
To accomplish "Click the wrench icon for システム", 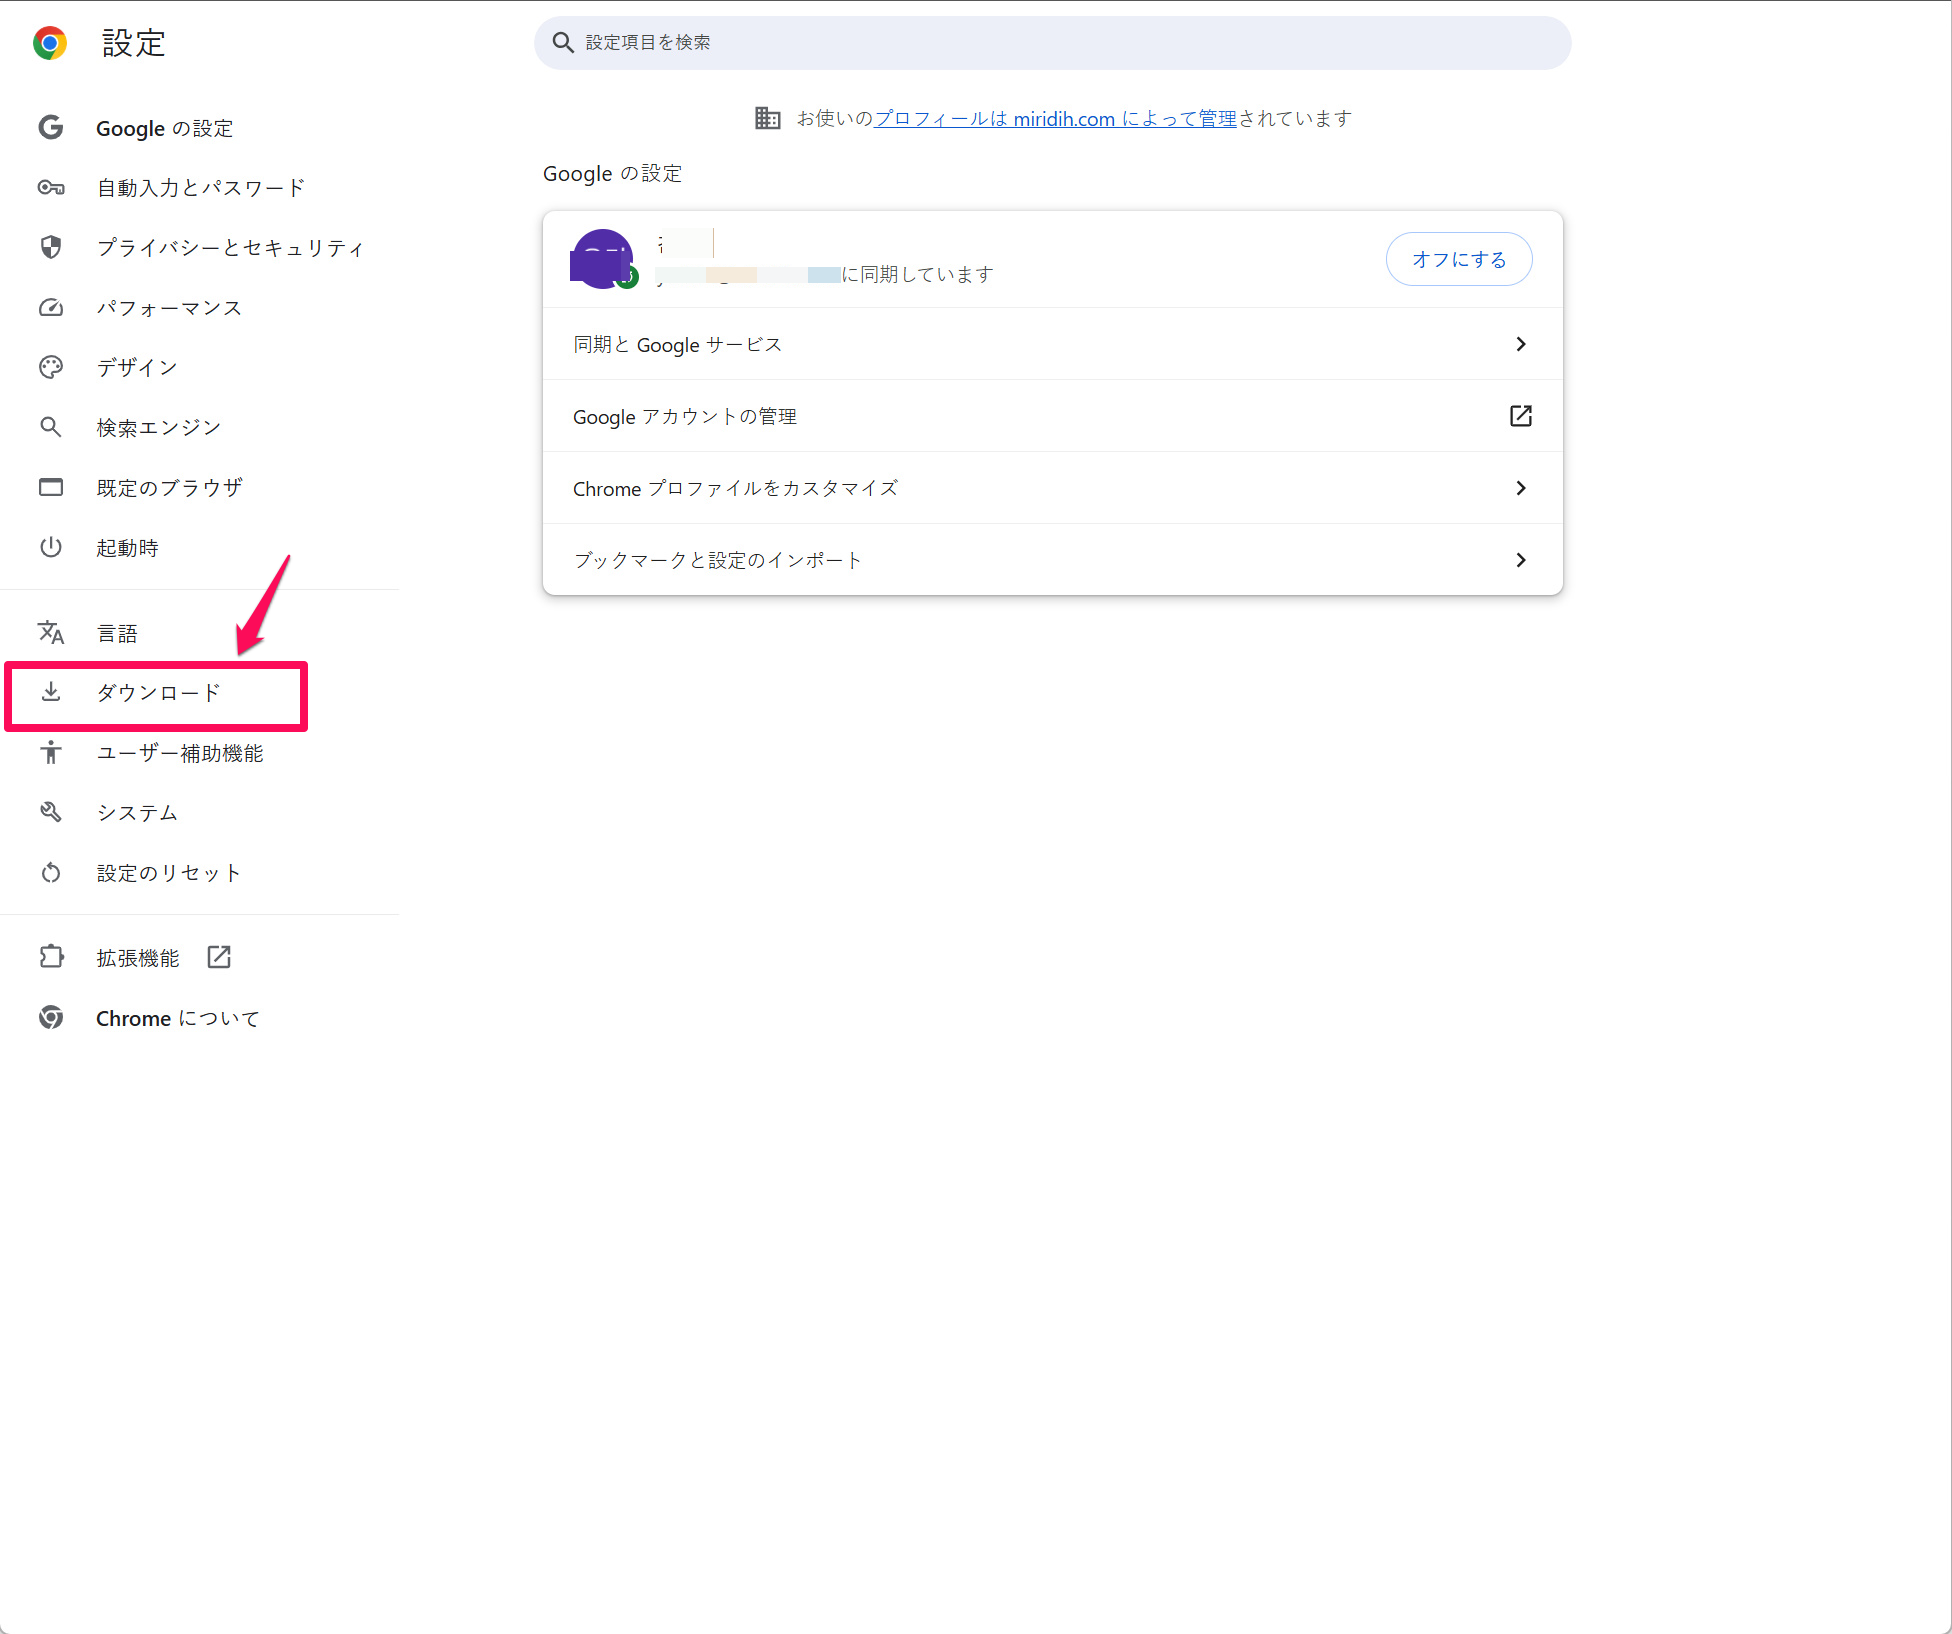I will 51,812.
